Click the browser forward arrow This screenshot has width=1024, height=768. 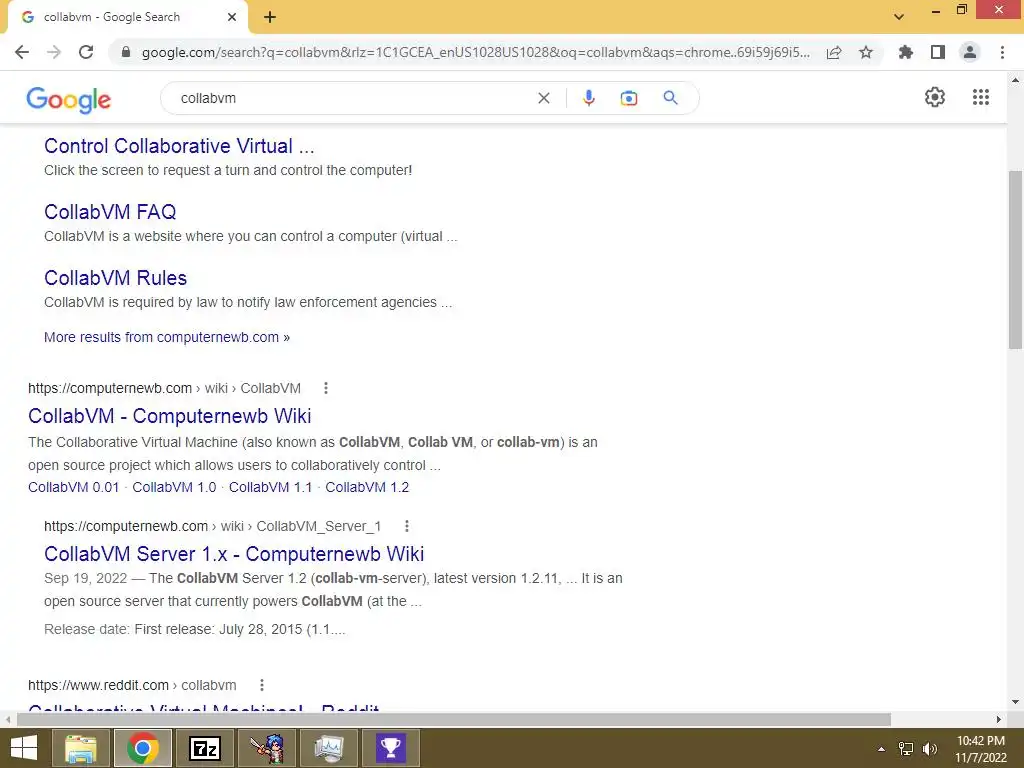coord(54,52)
